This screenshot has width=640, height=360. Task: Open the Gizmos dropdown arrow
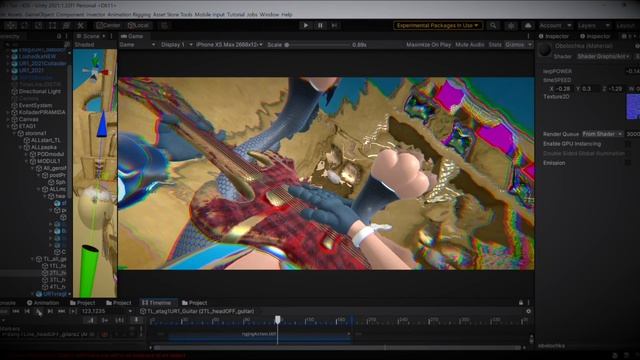[x=530, y=44]
